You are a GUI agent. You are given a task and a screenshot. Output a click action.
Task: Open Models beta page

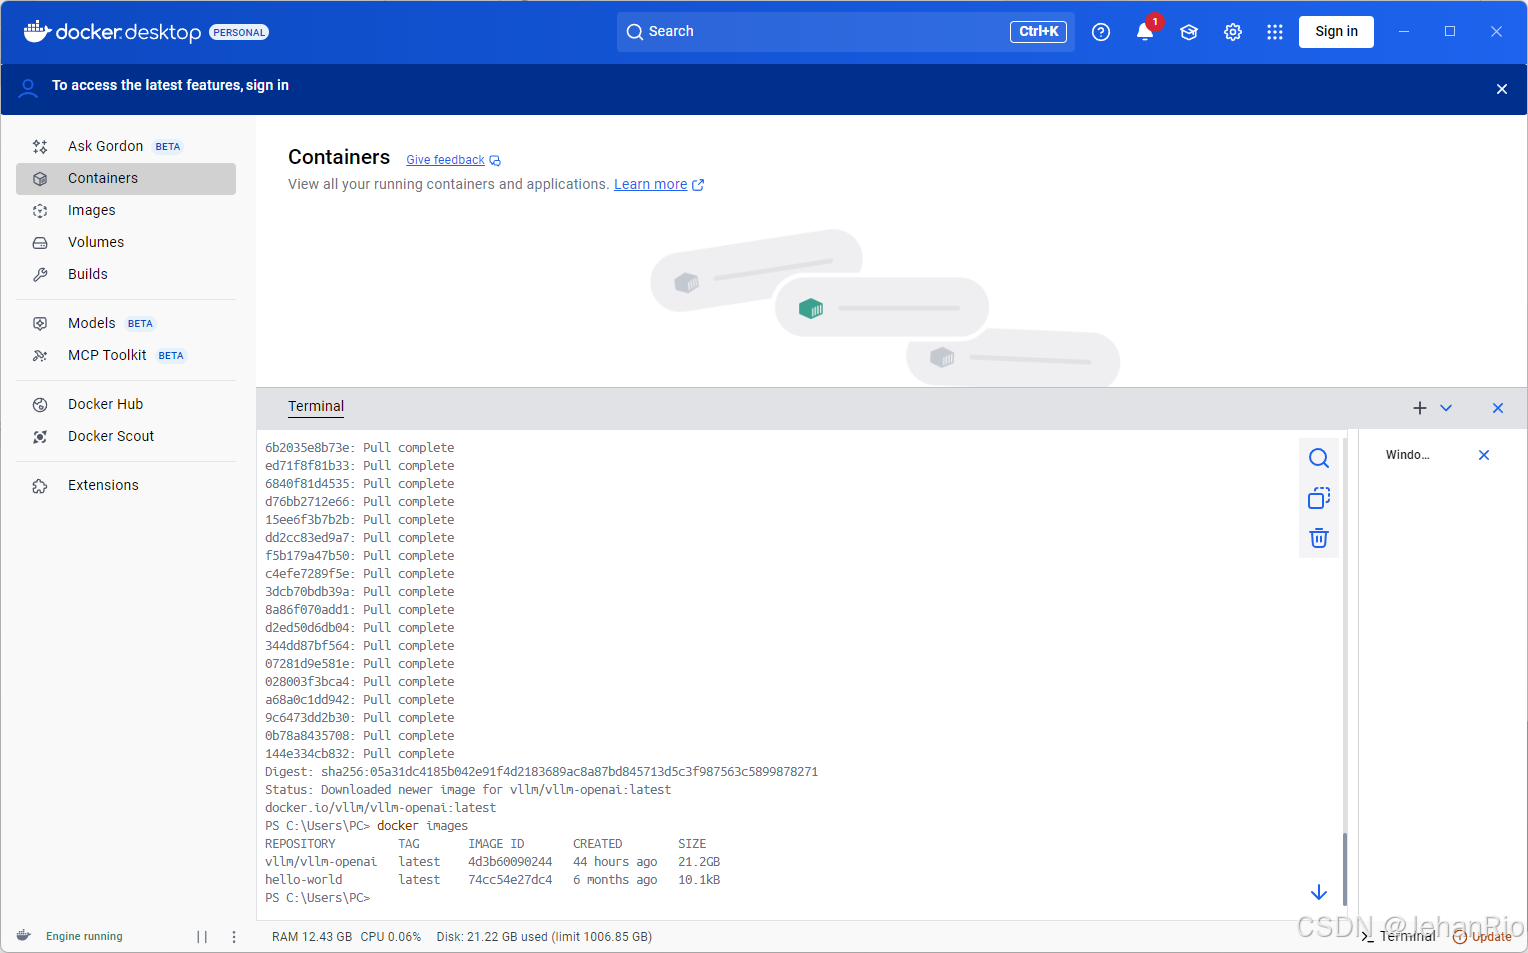tap(126, 323)
